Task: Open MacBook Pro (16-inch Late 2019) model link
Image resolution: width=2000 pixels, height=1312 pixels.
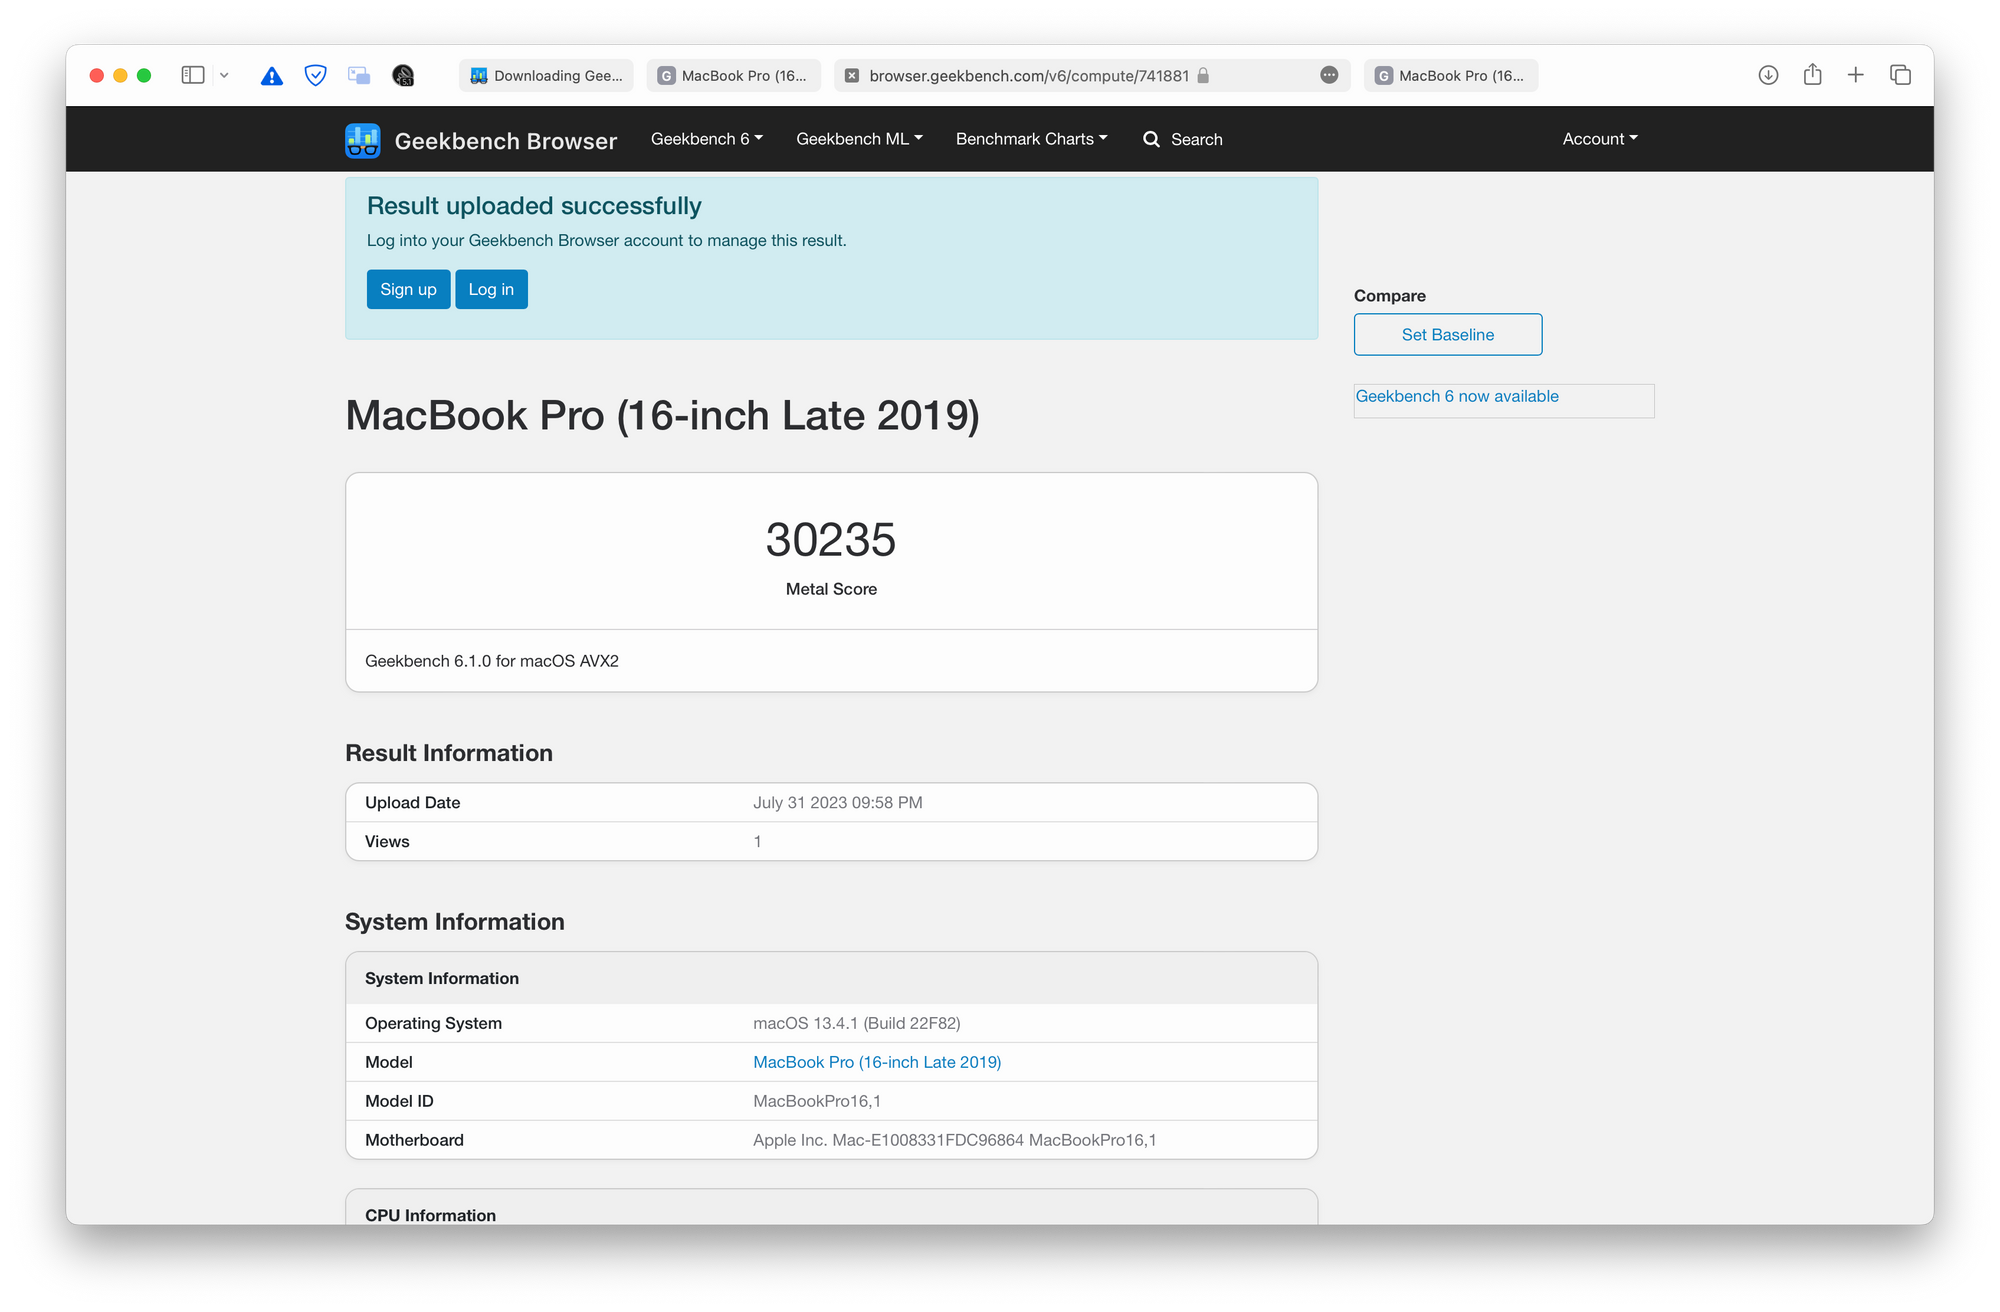Action: 877,1062
